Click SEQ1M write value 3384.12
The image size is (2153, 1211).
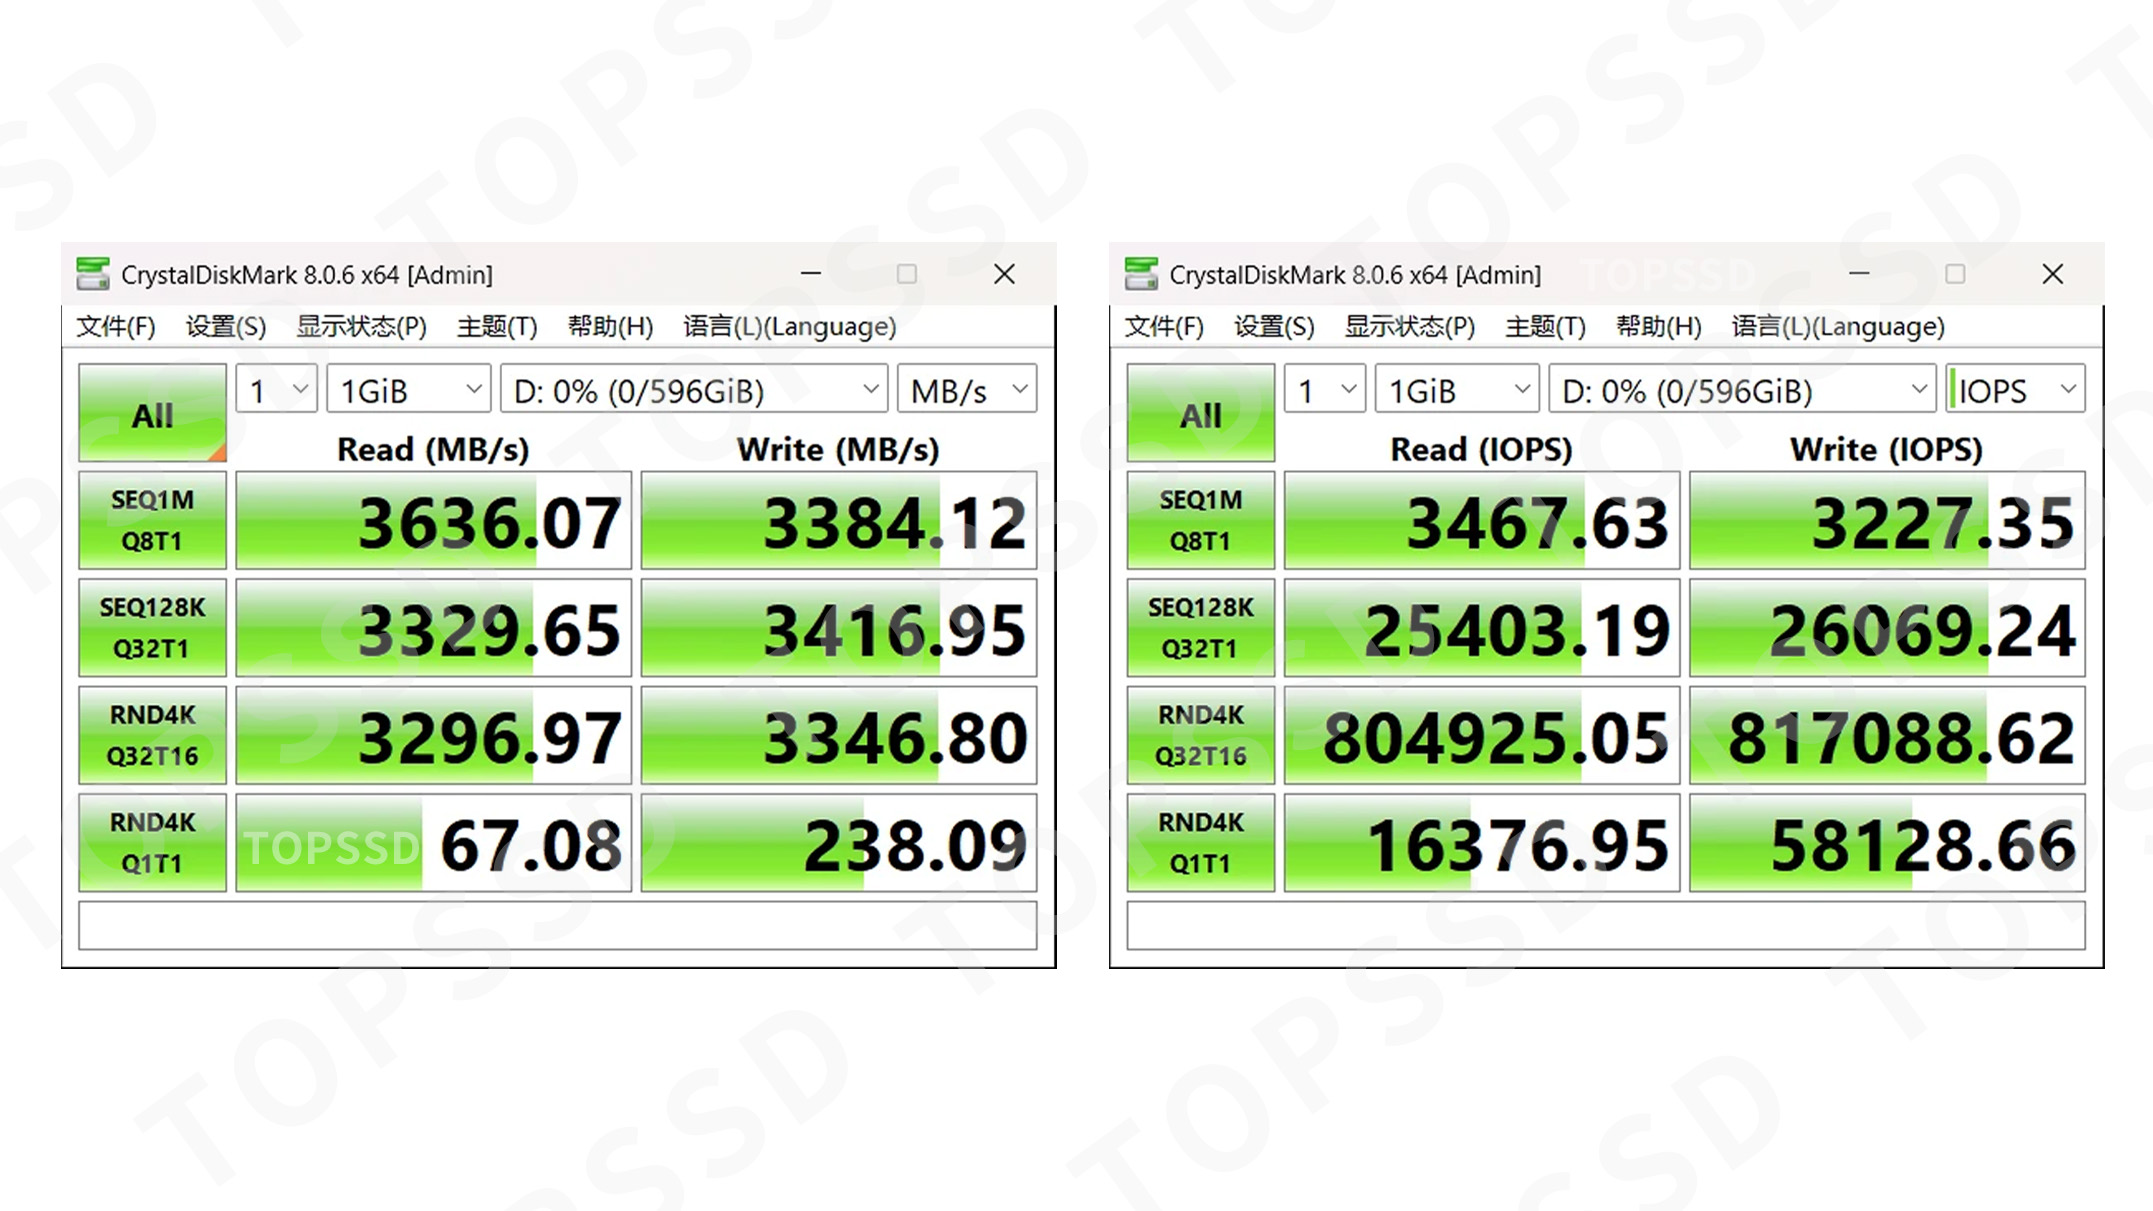[x=839, y=521]
